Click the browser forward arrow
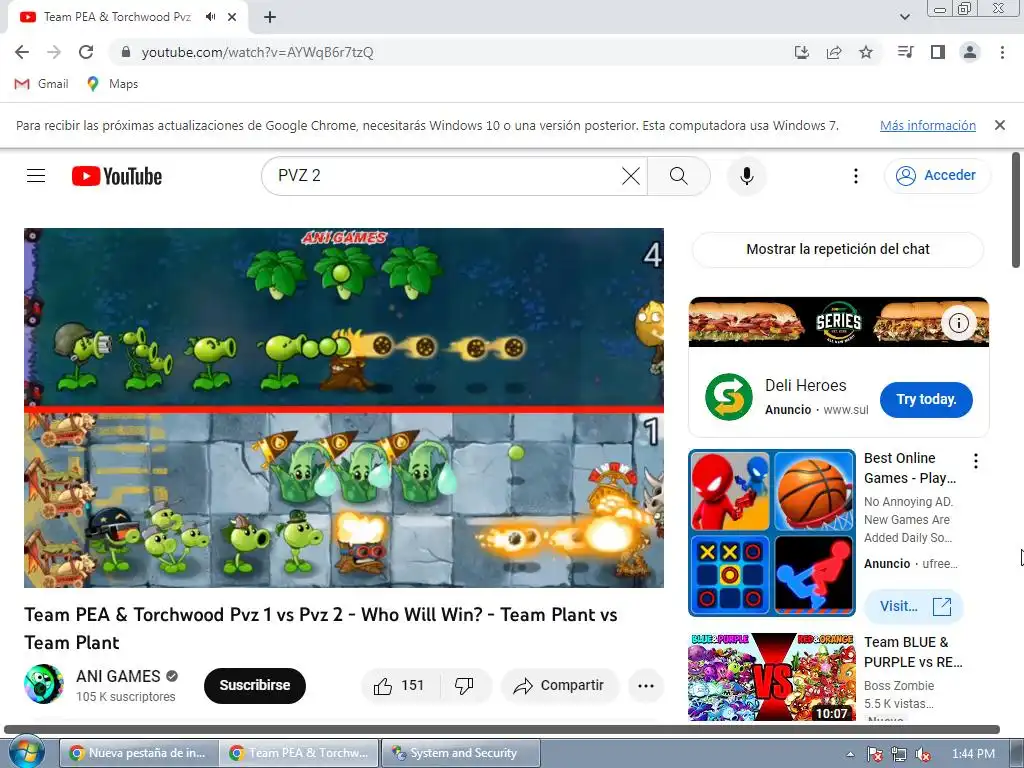Viewport: 1024px width, 768px height. [54, 52]
